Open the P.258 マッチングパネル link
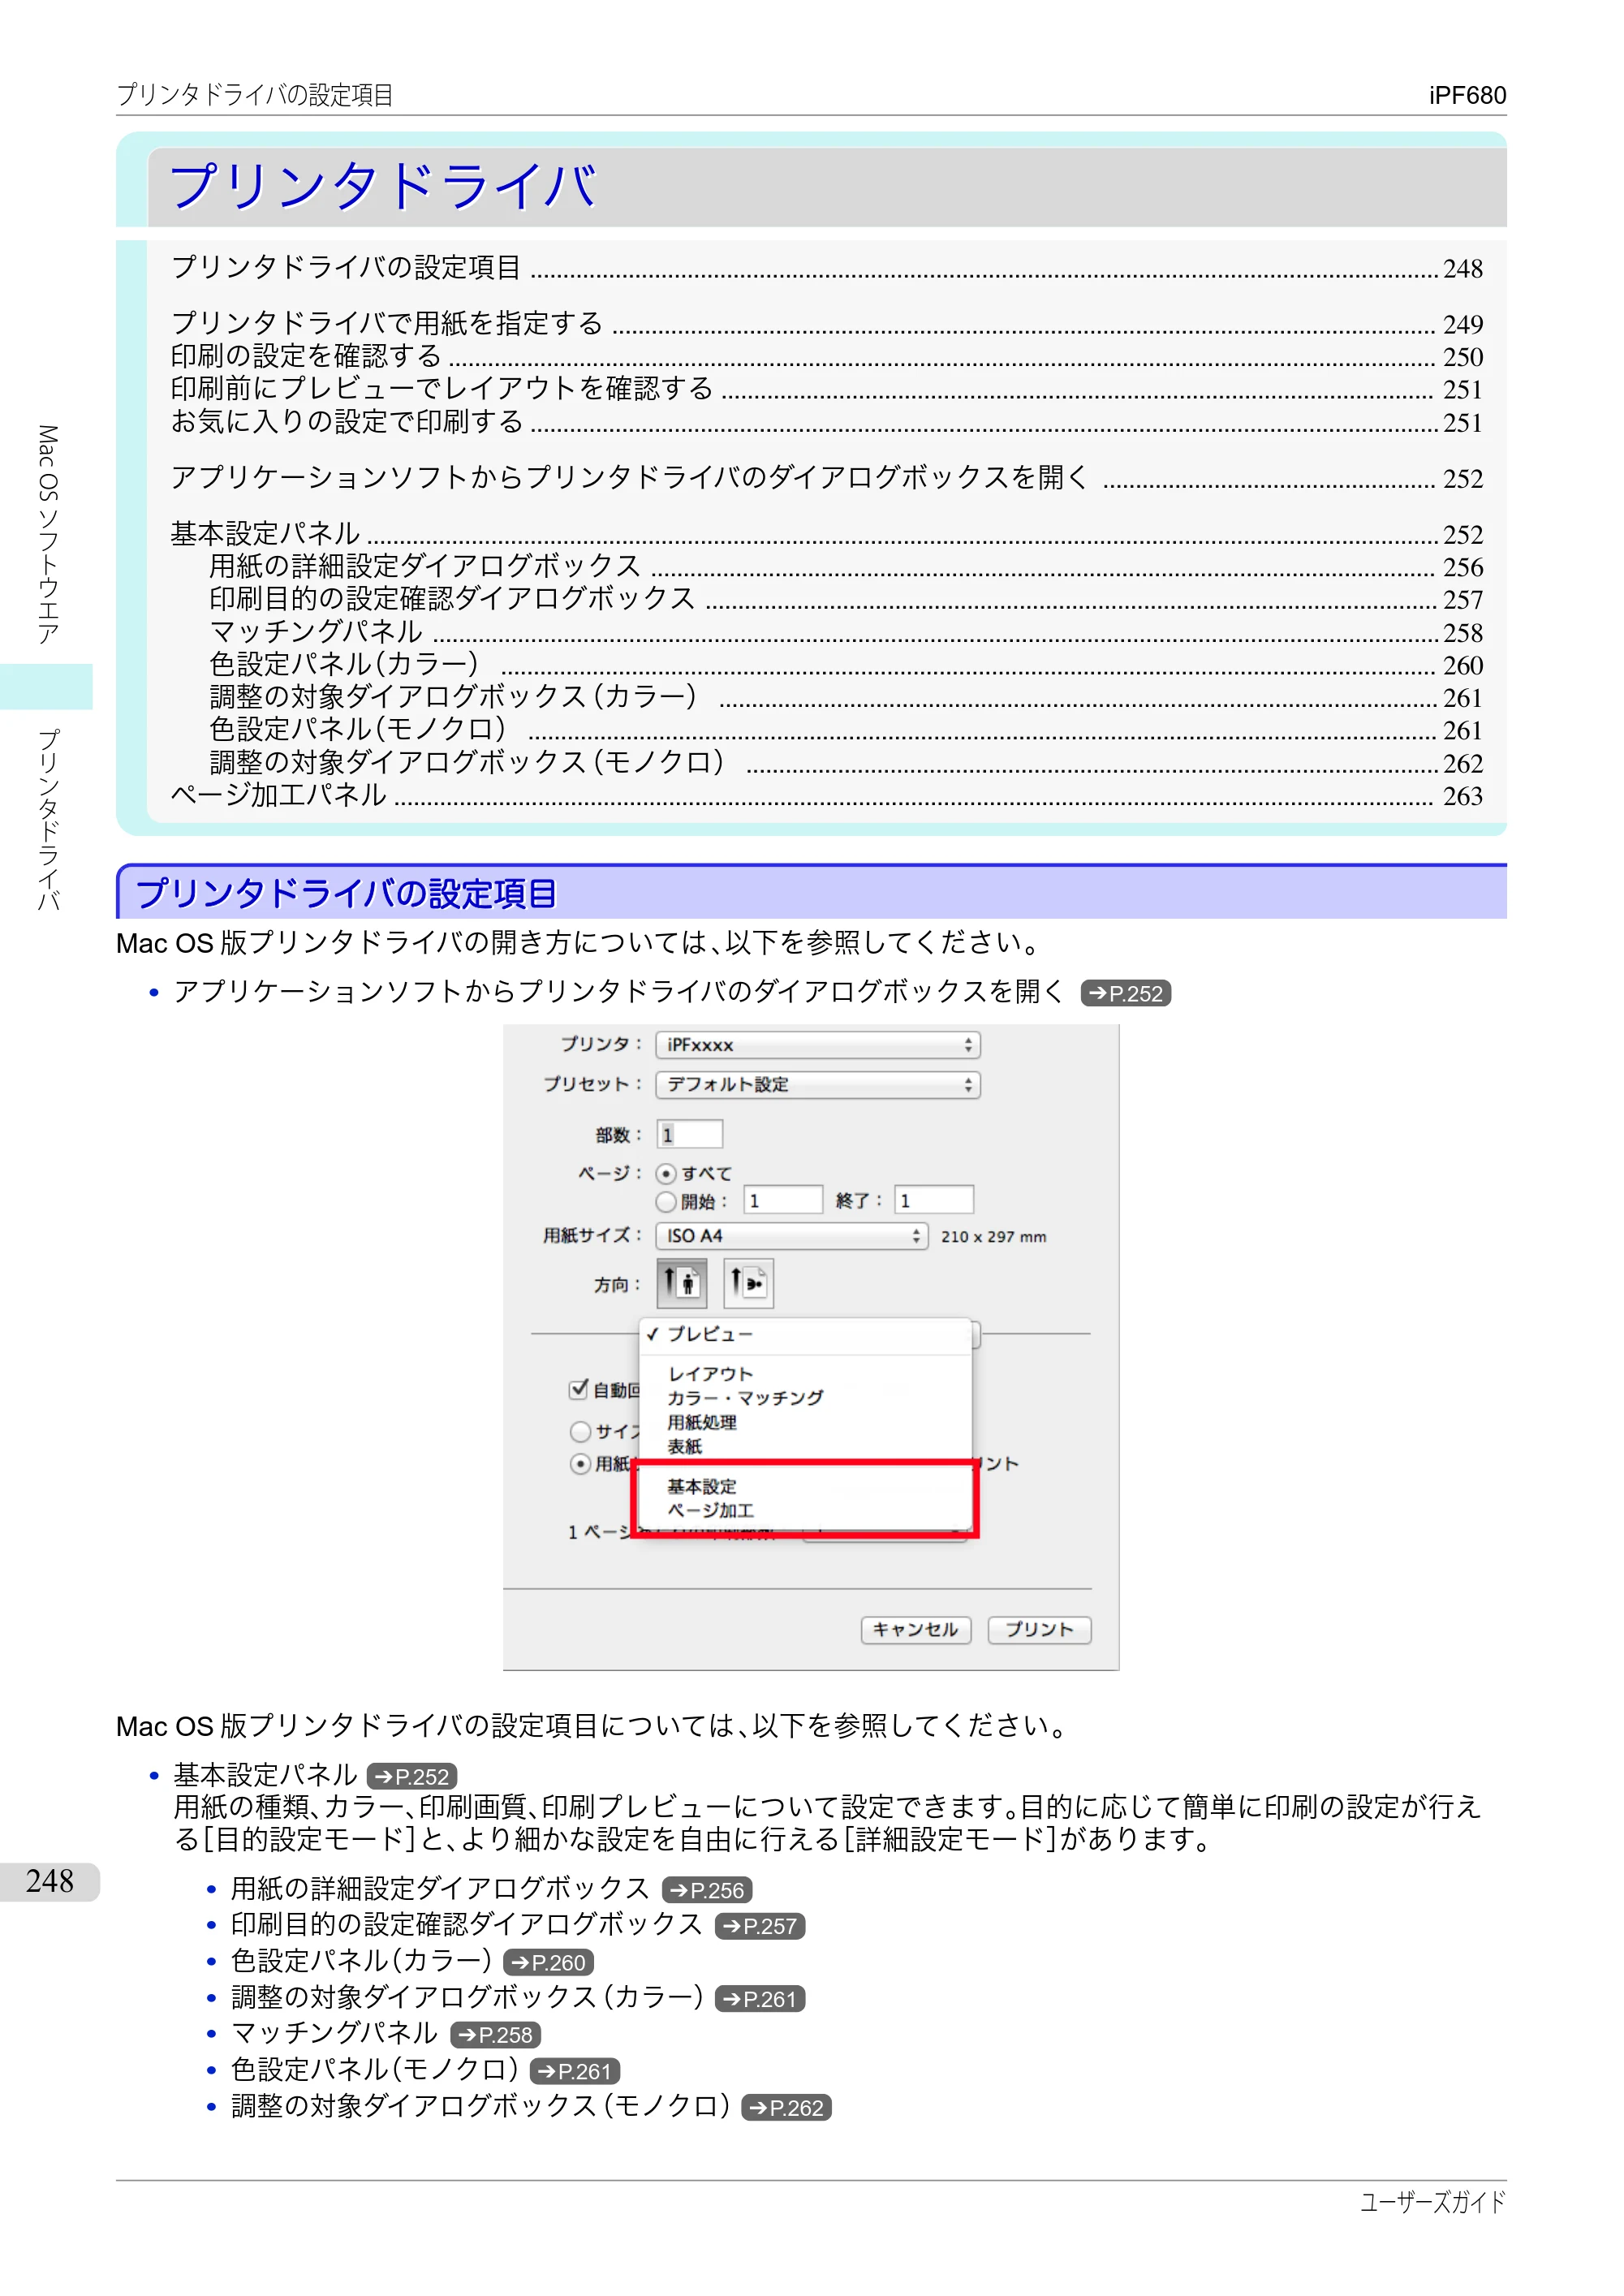This screenshot has height=2296, width=1624. point(495,2035)
